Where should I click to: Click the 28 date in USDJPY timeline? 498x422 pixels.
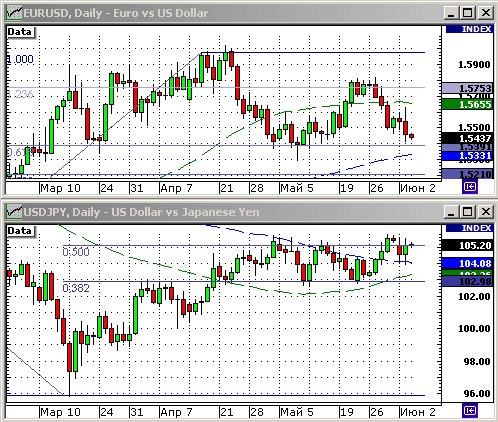tap(257, 412)
